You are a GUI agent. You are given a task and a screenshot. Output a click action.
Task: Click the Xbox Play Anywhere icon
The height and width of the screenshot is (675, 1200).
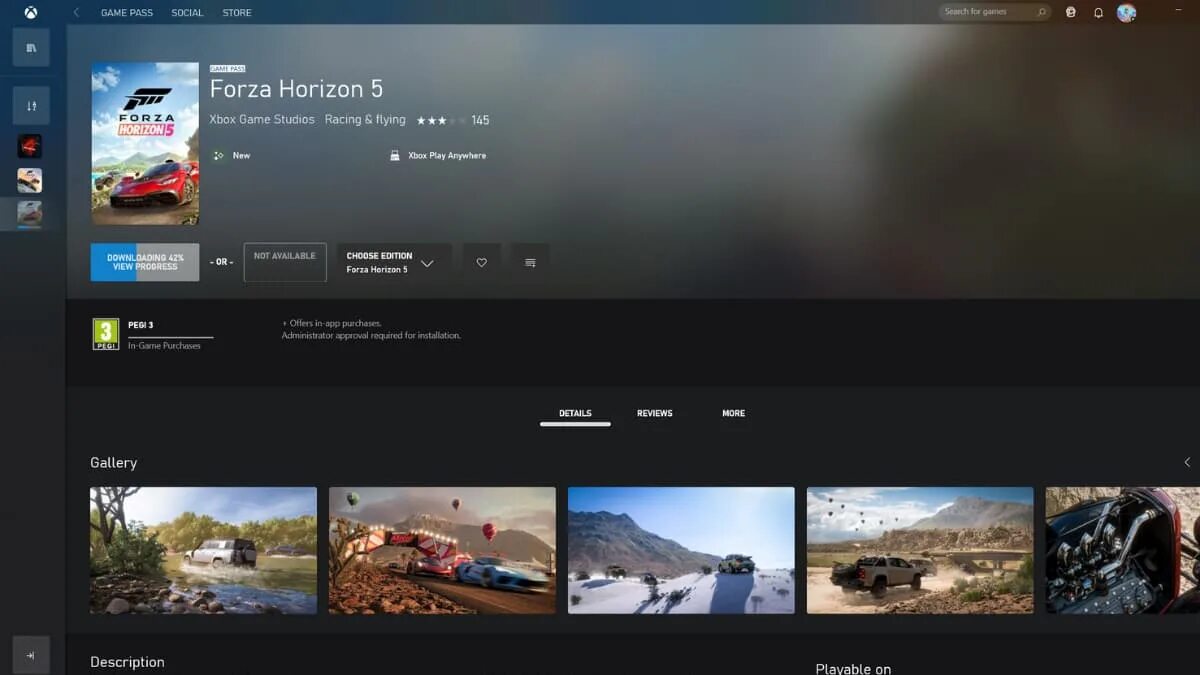395,156
